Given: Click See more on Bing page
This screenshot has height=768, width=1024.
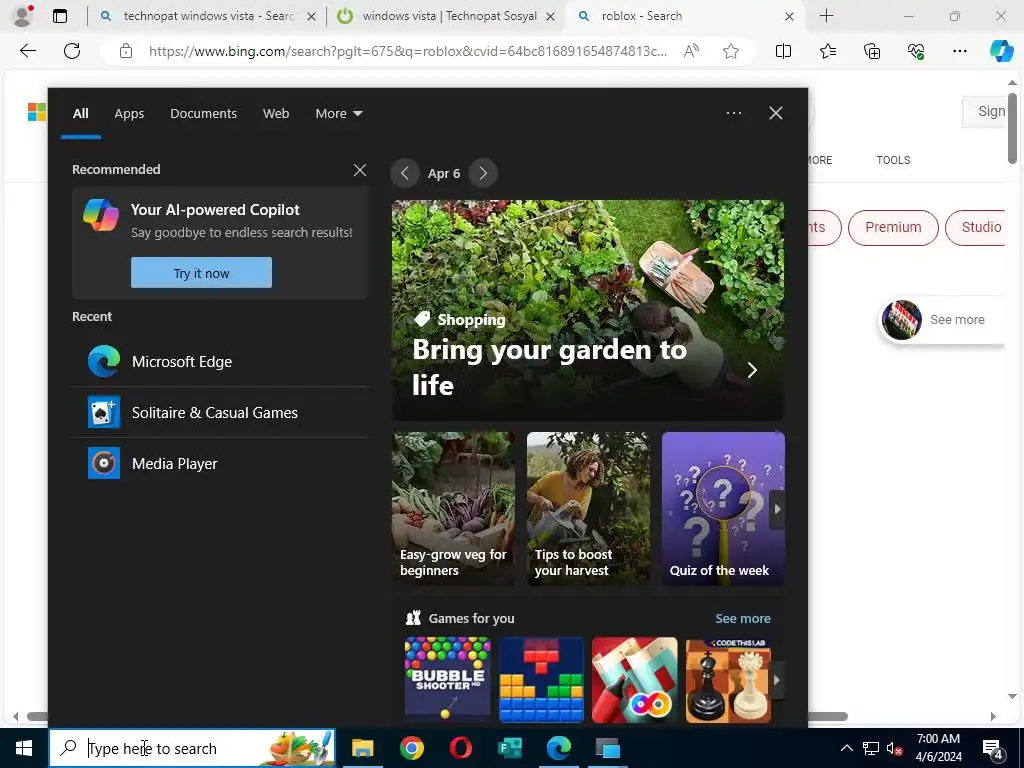Looking at the screenshot, I should [941, 320].
